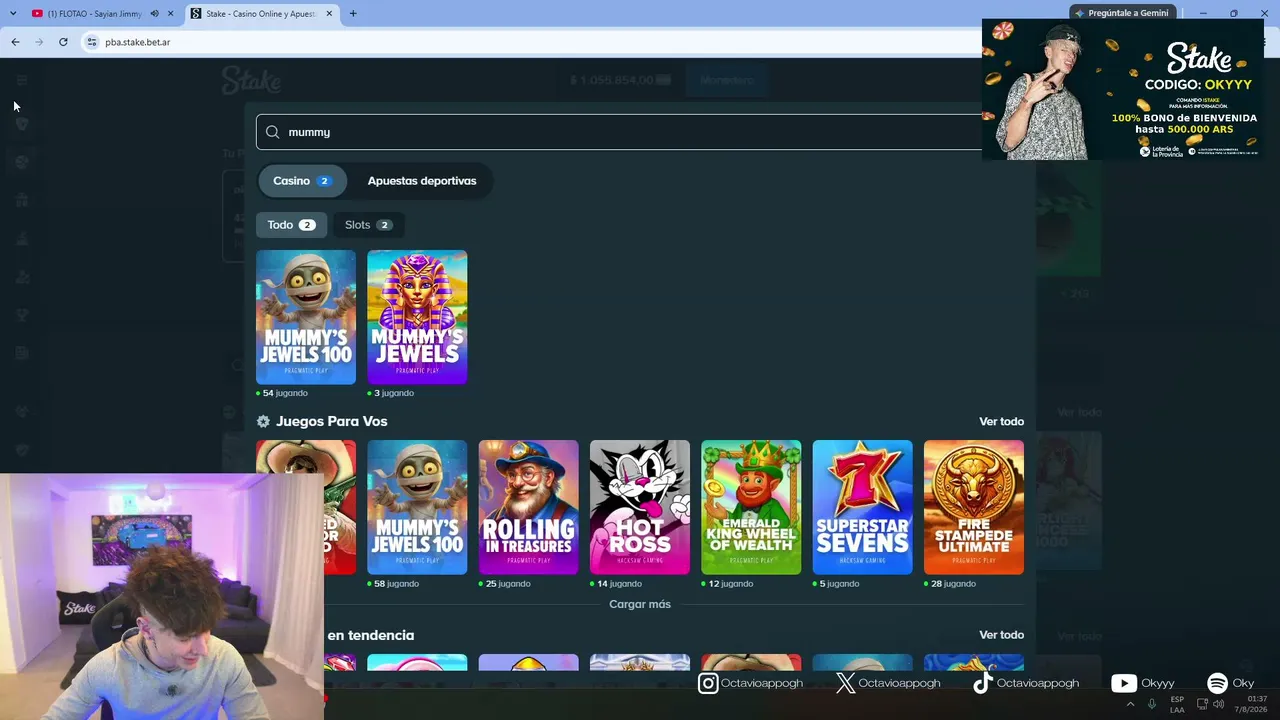The height and width of the screenshot is (720, 1280).
Task: Click the Juegos Para Vos section icon
Action: [263, 422]
